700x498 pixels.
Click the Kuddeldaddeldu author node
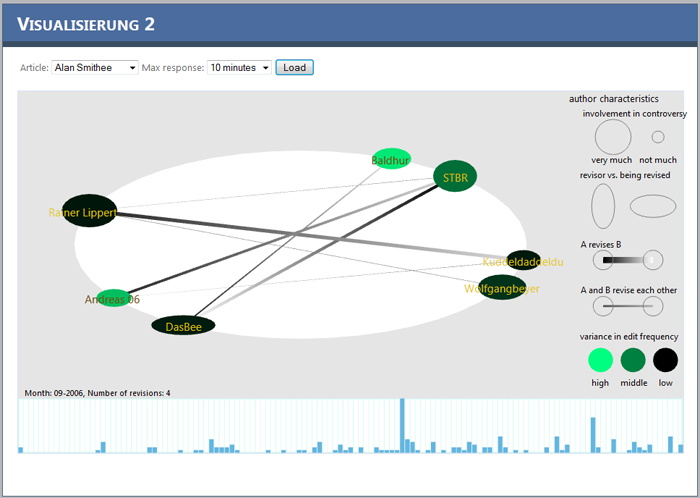tap(523, 260)
